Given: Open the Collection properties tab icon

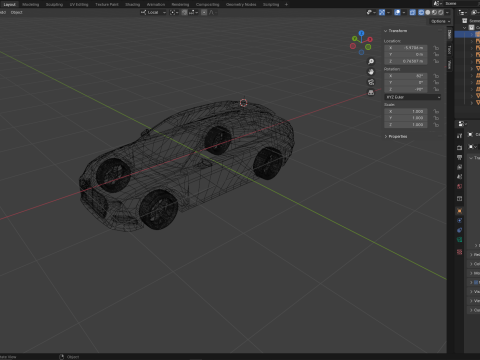Looking at the screenshot, I should tap(459, 199).
